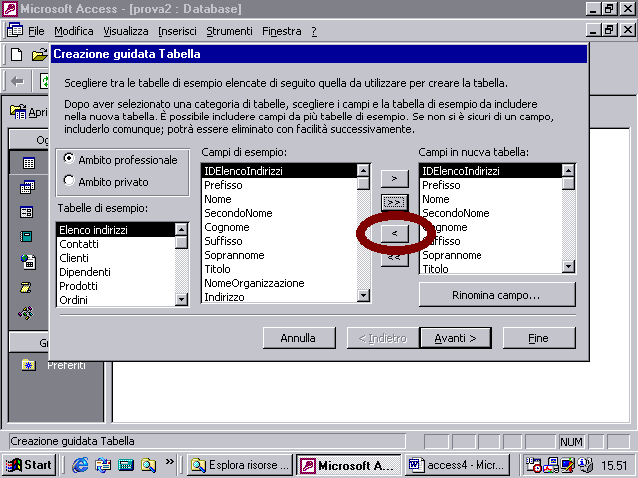
Task: Click Annulla to cancel wizard
Action: pyautogui.click(x=299, y=338)
